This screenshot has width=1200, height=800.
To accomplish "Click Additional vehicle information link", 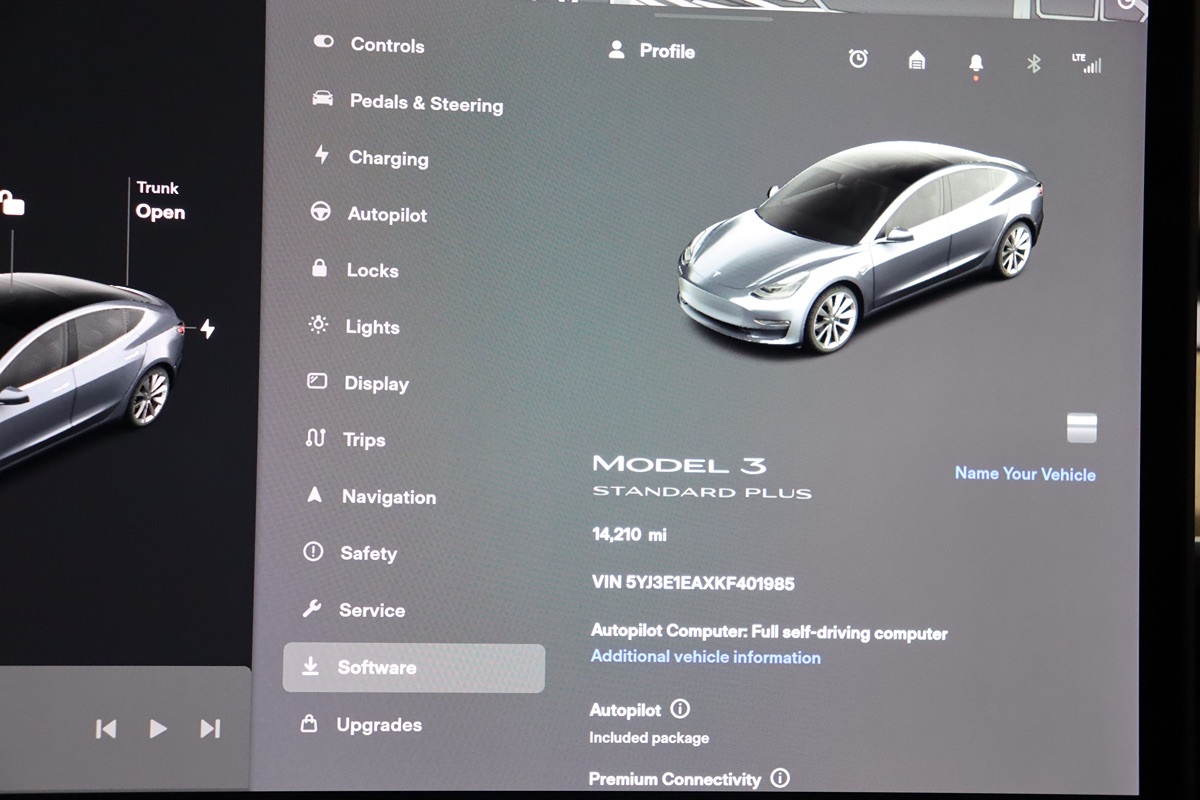I will [x=705, y=657].
